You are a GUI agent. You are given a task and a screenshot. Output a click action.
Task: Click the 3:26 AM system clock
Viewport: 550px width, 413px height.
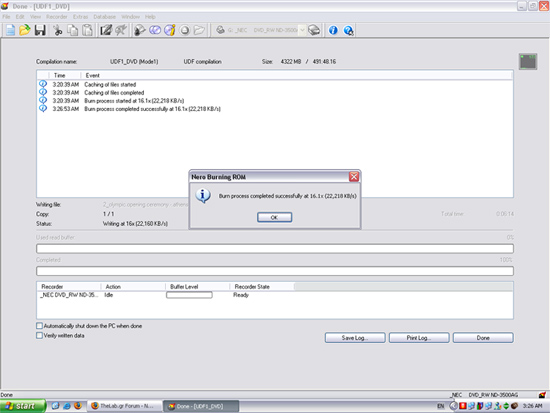tap(532, 406)
